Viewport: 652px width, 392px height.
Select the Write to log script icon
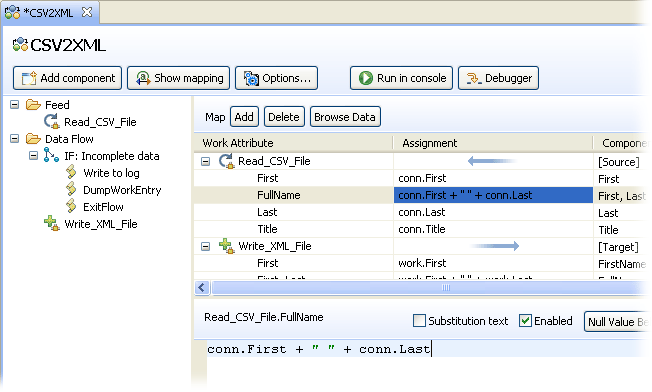click(x=71, y=172)
